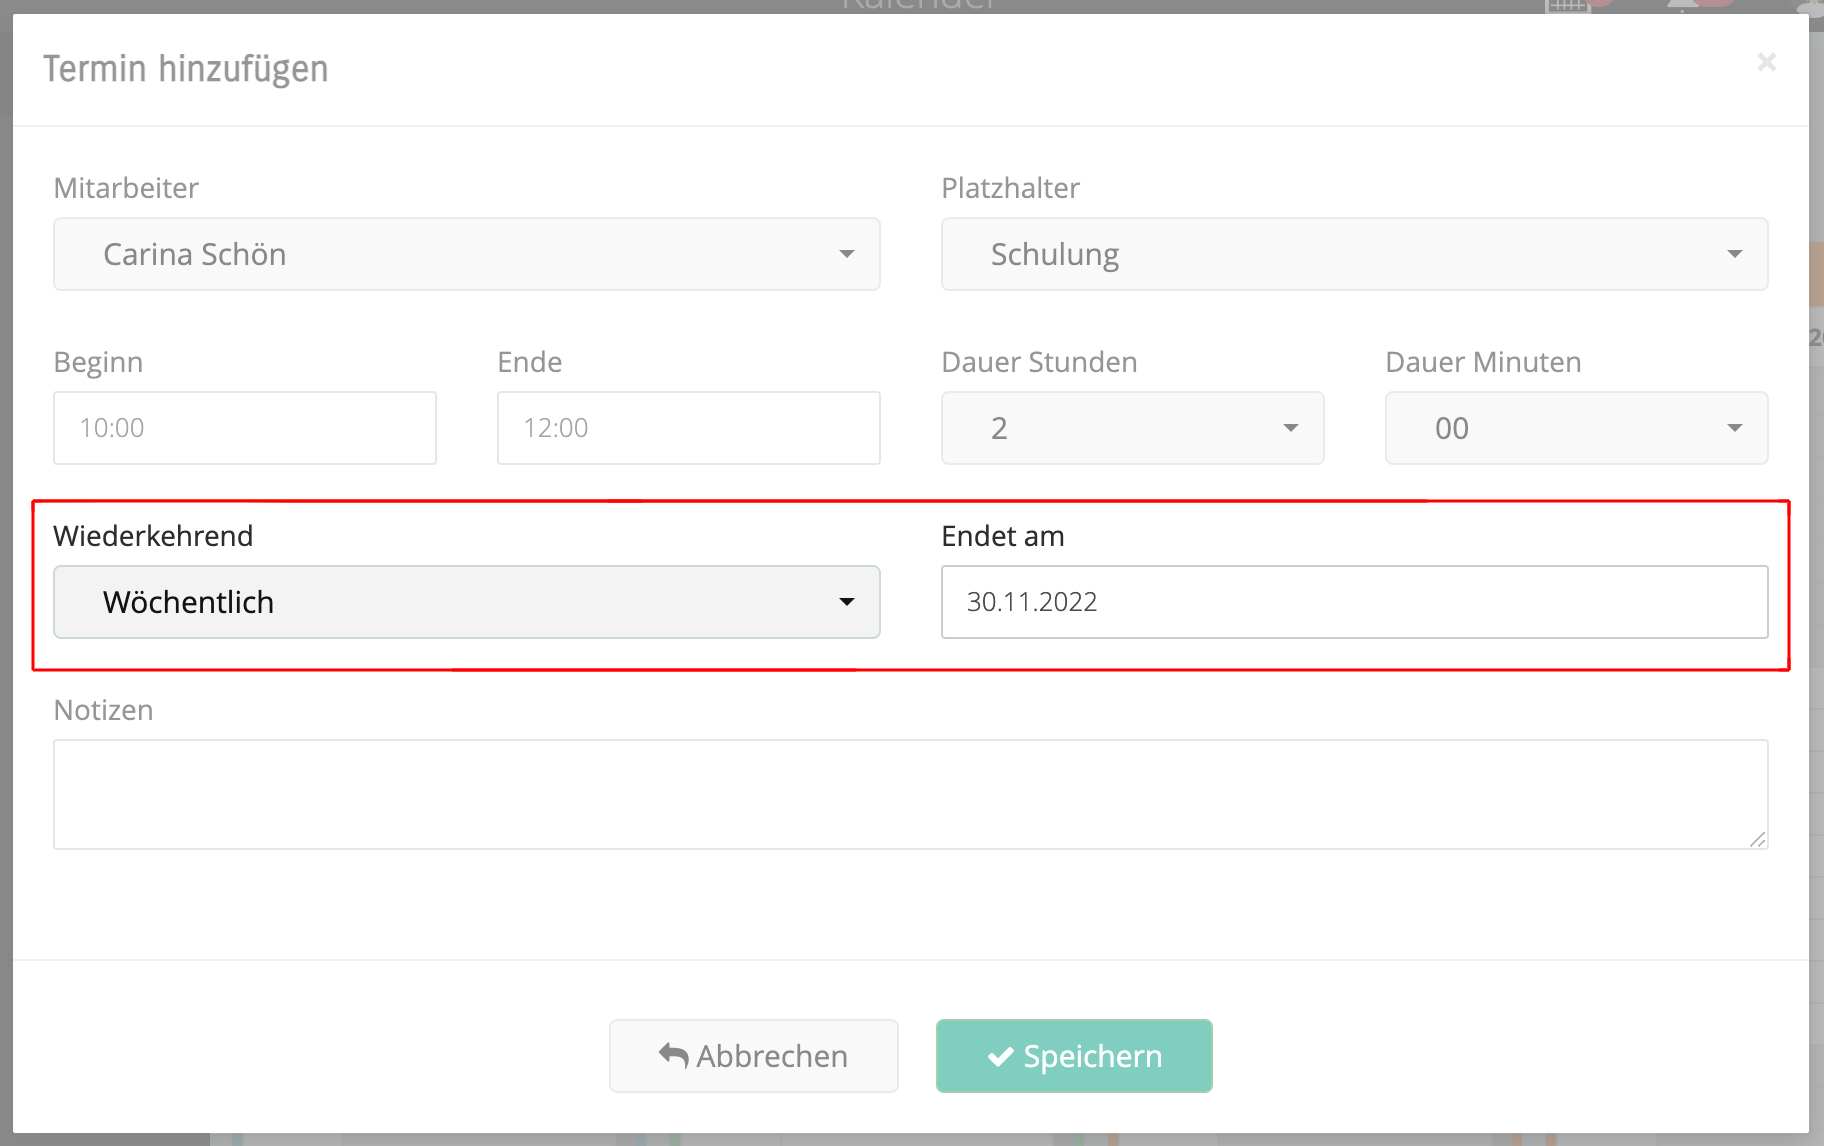This screenshot has height=1146, width=1824.
Task: Open the Dauer Minuten dropdown
Action: [1576, 428]
